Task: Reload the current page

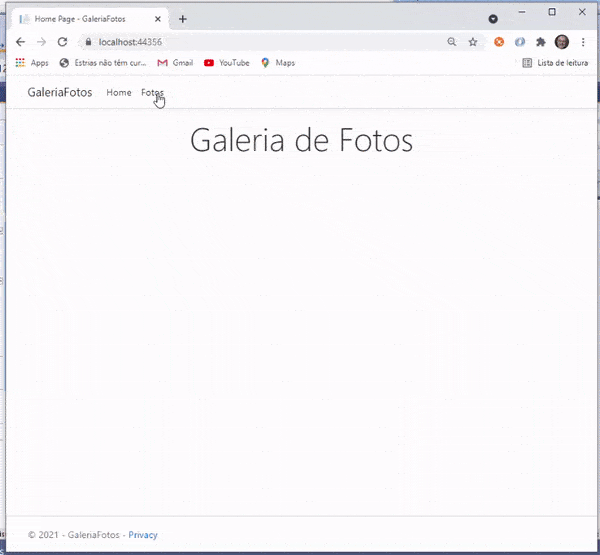Action: pos(62,42)
